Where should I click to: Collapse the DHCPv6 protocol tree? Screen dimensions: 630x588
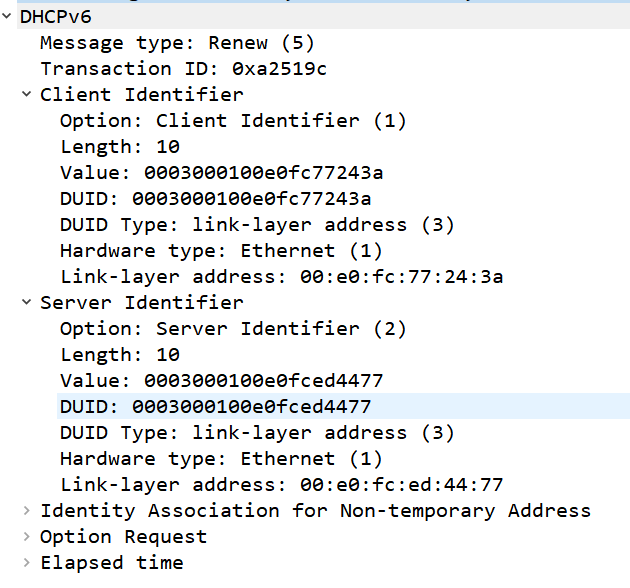[x=6, y=16]
